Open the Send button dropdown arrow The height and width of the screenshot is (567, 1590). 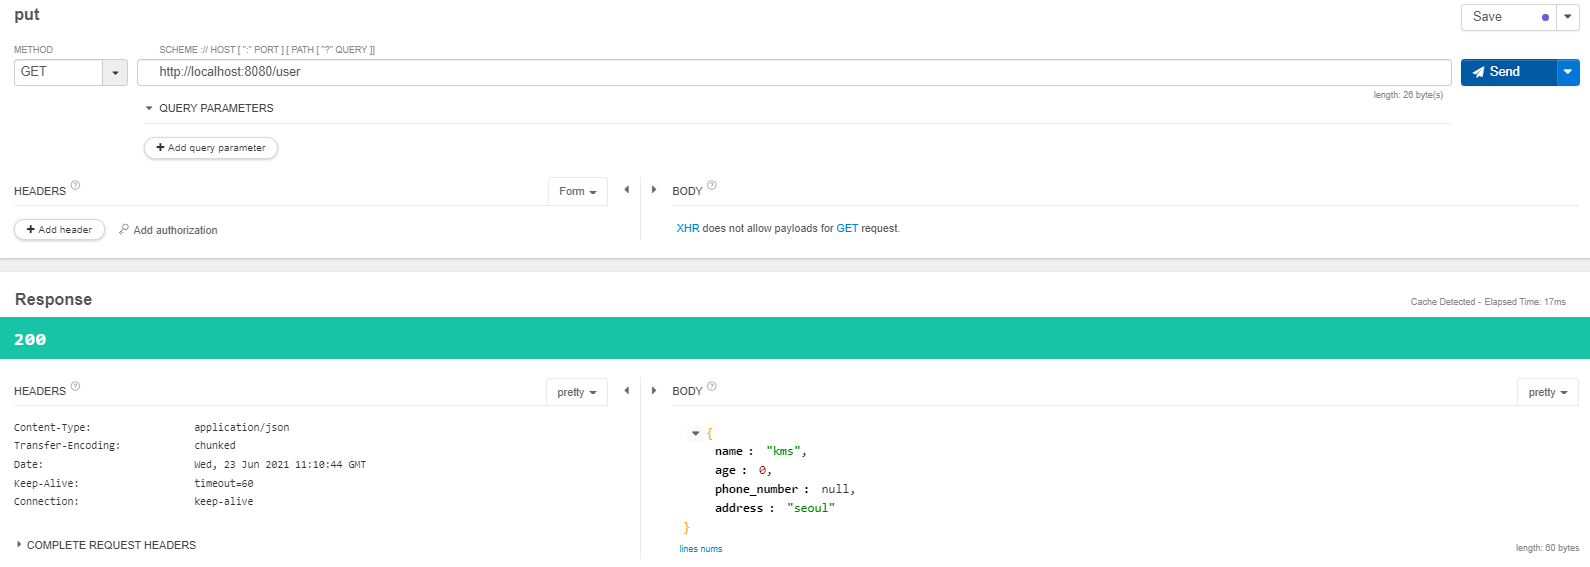[x=1568, y=72]
